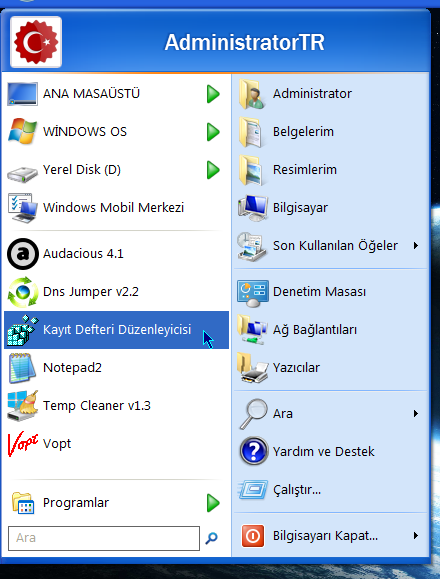Expand the Yerel Disk (D) green arrow
This screenshot has height=579, width=440.
(213, 170)
